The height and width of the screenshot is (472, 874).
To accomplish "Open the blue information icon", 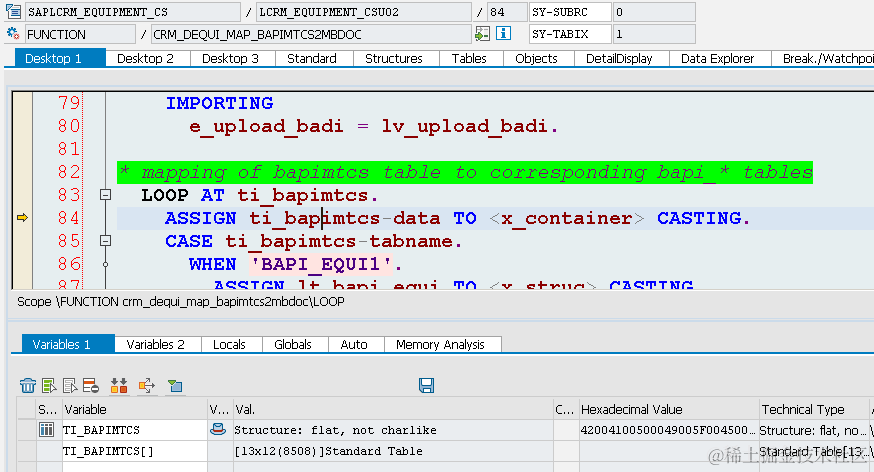I will click(503, 33).
